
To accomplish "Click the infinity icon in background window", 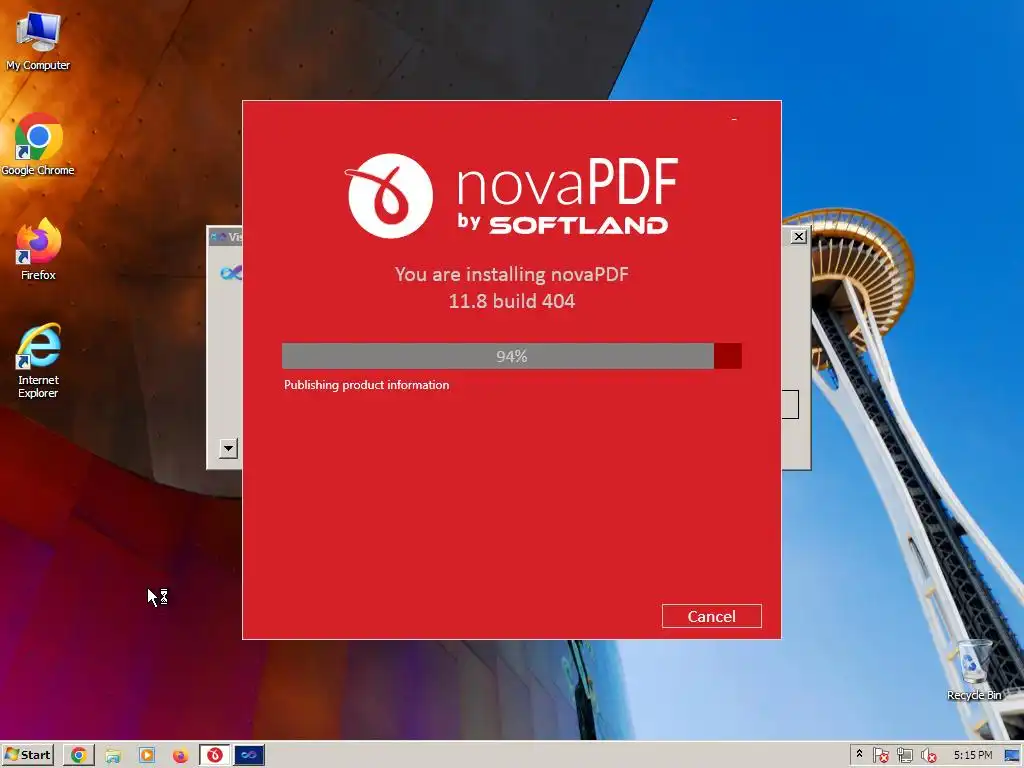I will pos(231,272).
